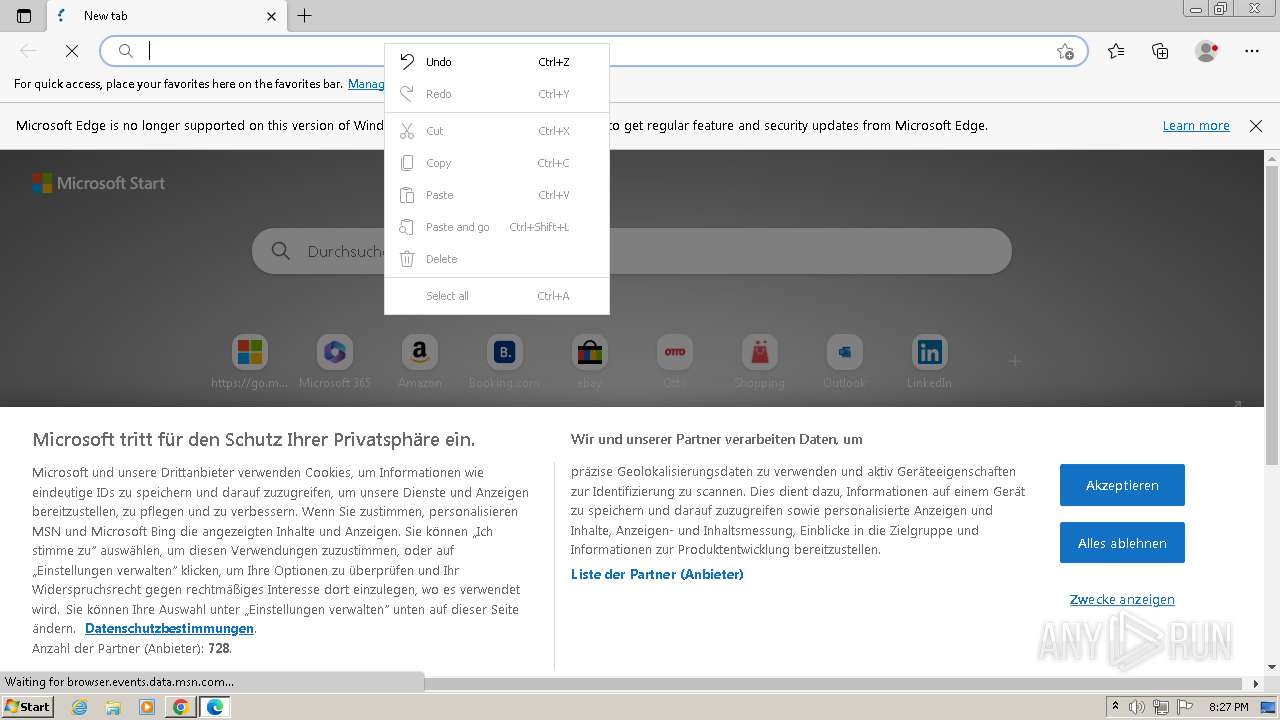Open Liste der Partner (Anbieter) link
Image resolution: width=1280 pixels, height=720 pixels.
(657, 574)
